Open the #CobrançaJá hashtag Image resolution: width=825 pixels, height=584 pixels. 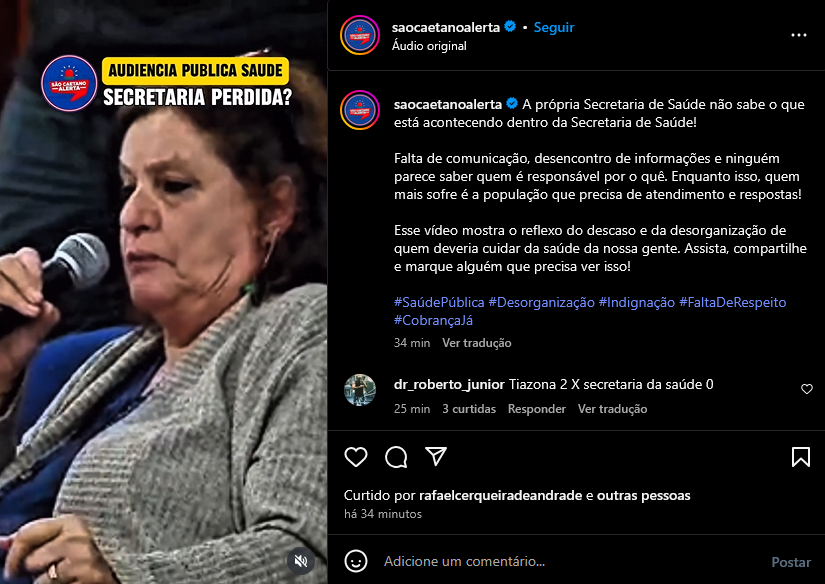click(434, 320)
